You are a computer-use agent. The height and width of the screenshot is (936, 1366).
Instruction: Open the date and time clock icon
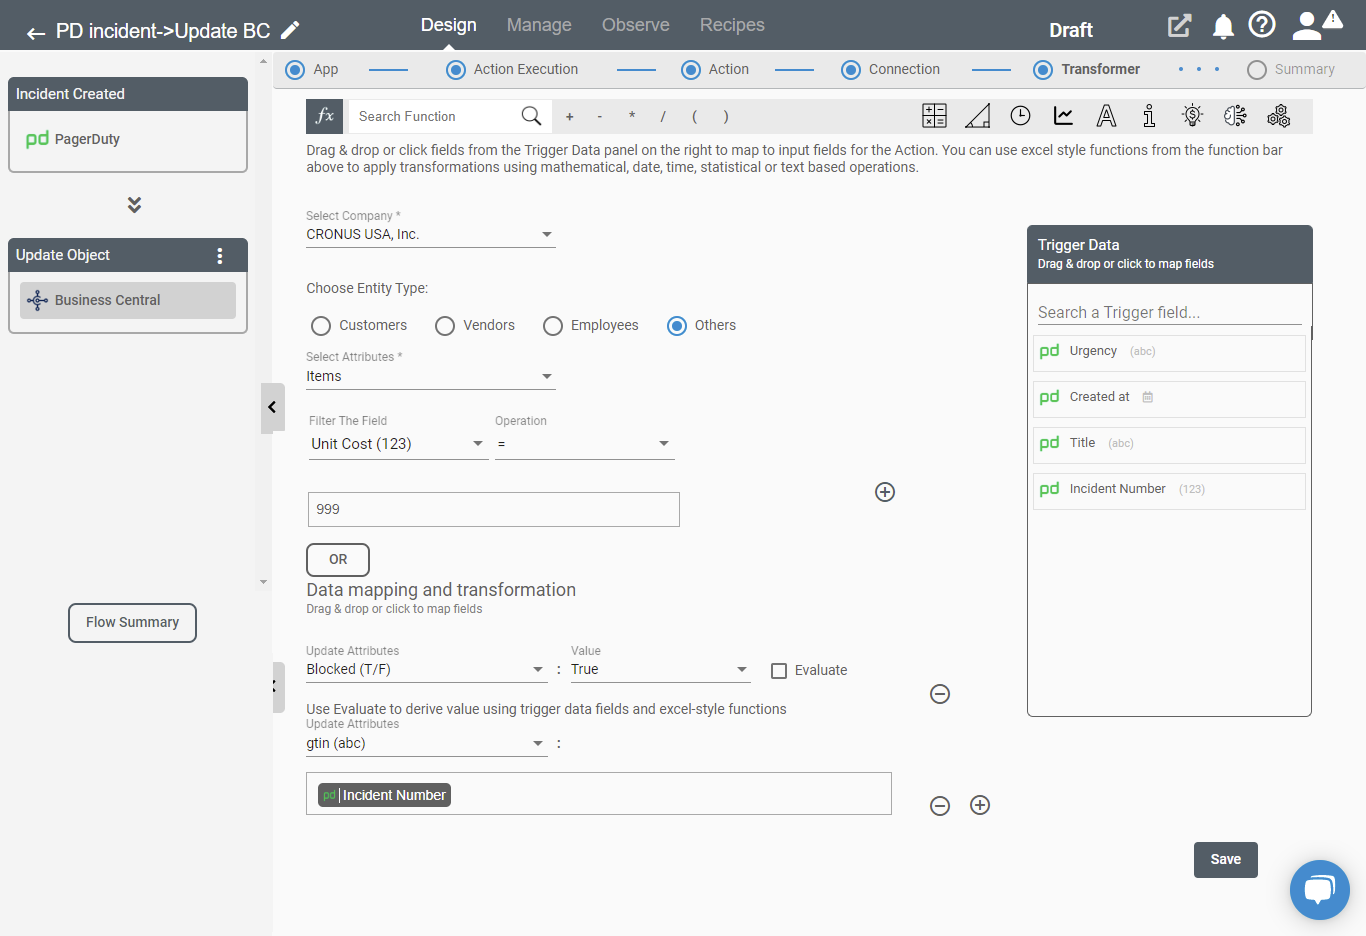pos(1020,116)
